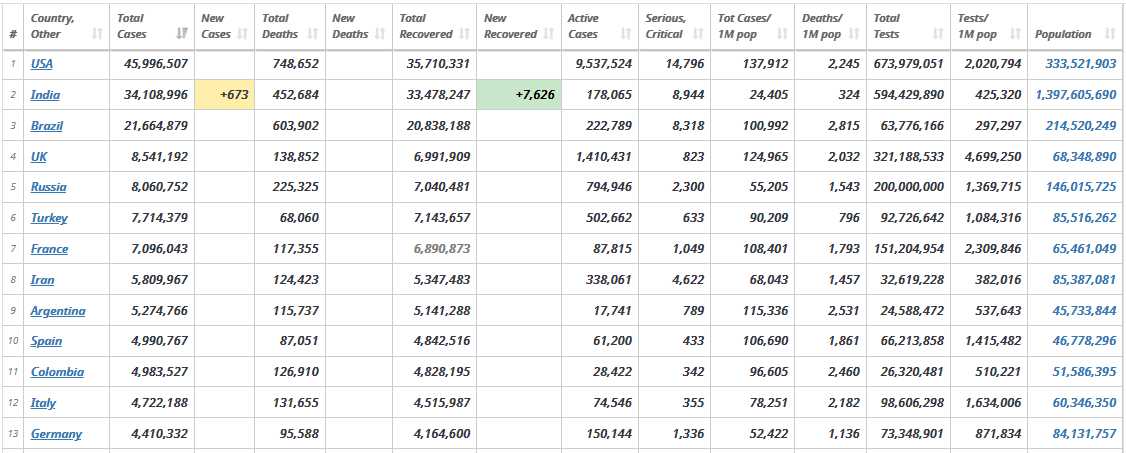Viewport: 1126px width, 453px height.
Task: Sort by Total Recovered column arrows
Action: point(465,34)
